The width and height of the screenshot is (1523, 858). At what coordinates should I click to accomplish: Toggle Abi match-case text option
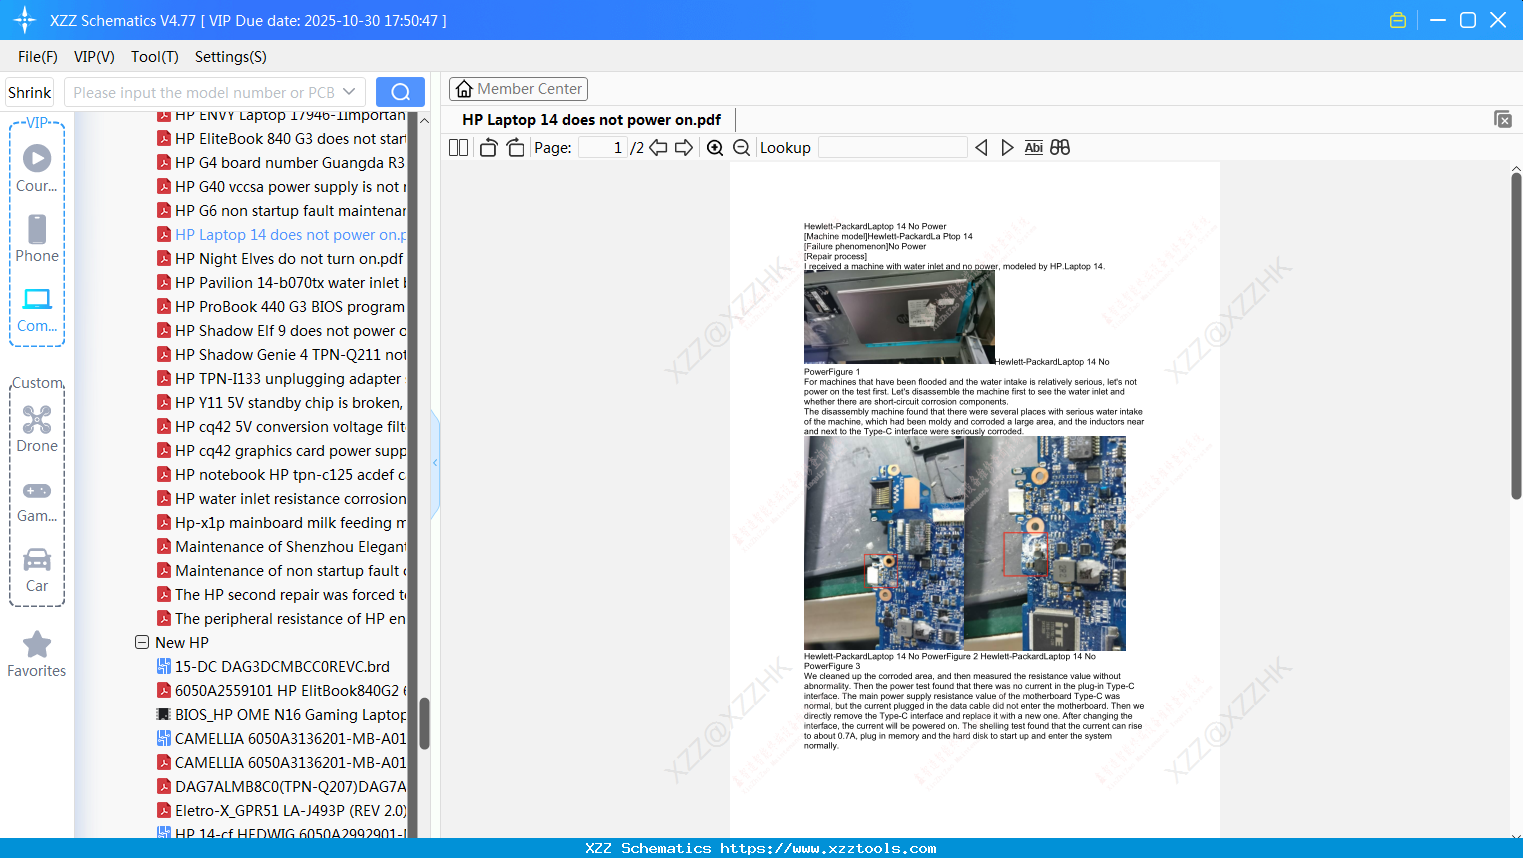(x=1033, y=148)
